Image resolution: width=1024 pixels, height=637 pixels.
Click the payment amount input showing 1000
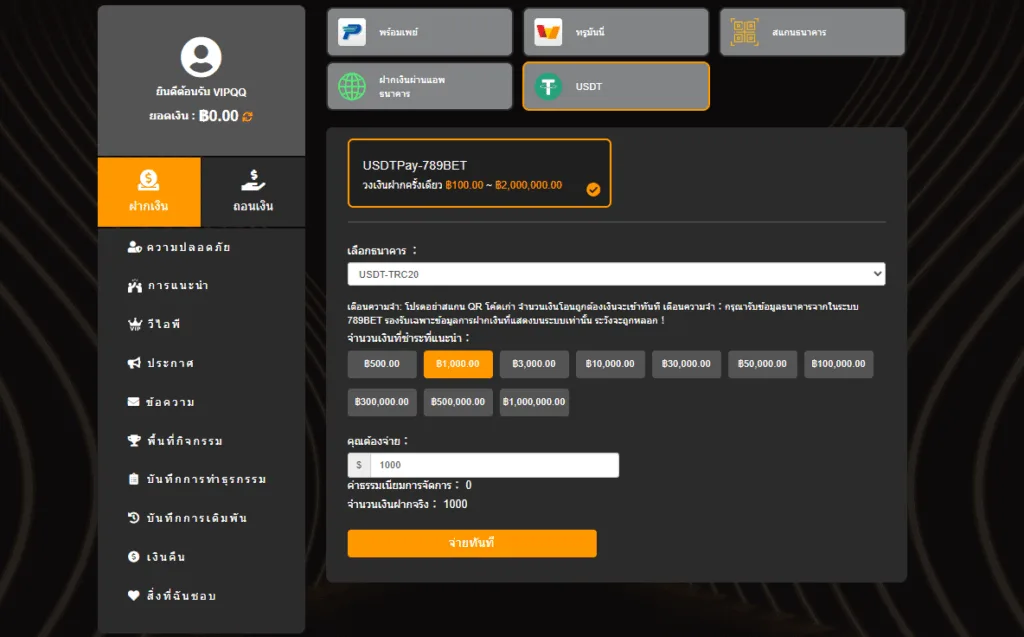pyautogui.click(x=494, y=465)
